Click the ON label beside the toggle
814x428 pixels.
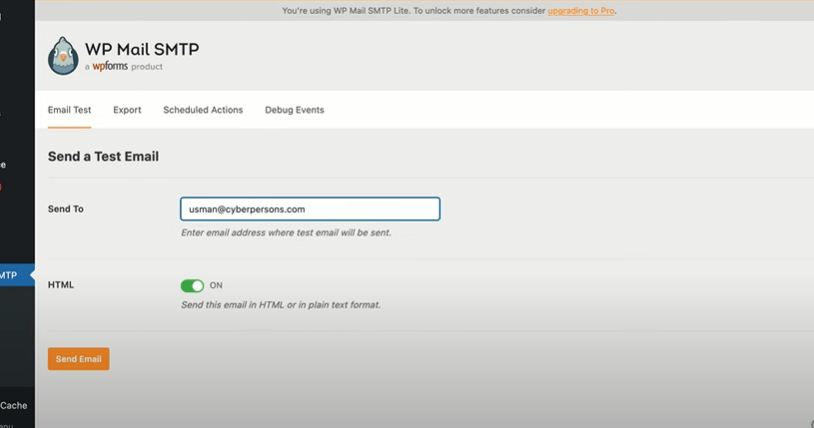pos(216,285)
